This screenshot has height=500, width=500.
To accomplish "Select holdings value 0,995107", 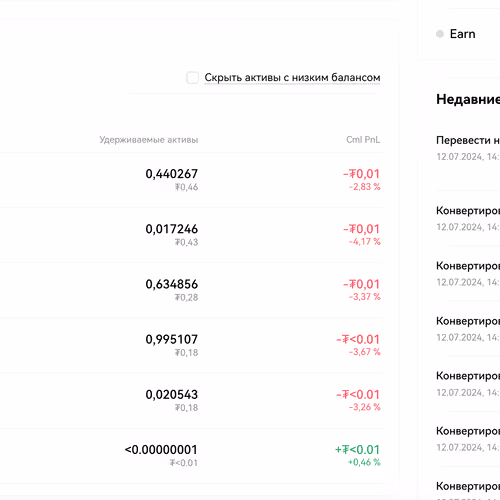I will [172, 339].
